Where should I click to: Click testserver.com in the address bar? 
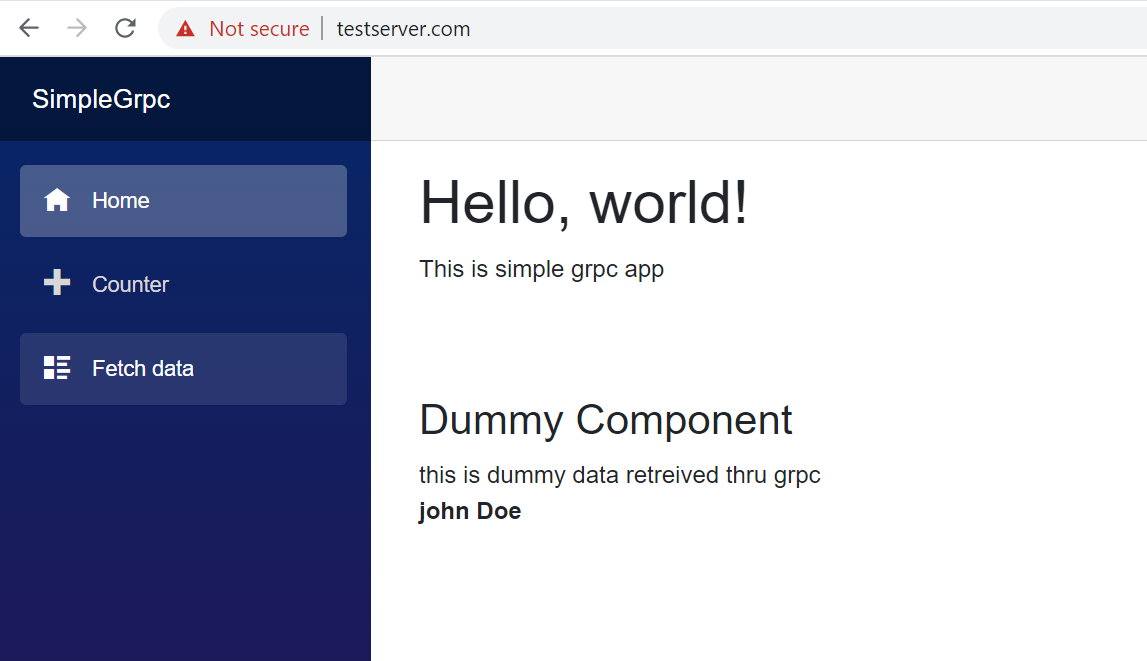pos(402,28)
